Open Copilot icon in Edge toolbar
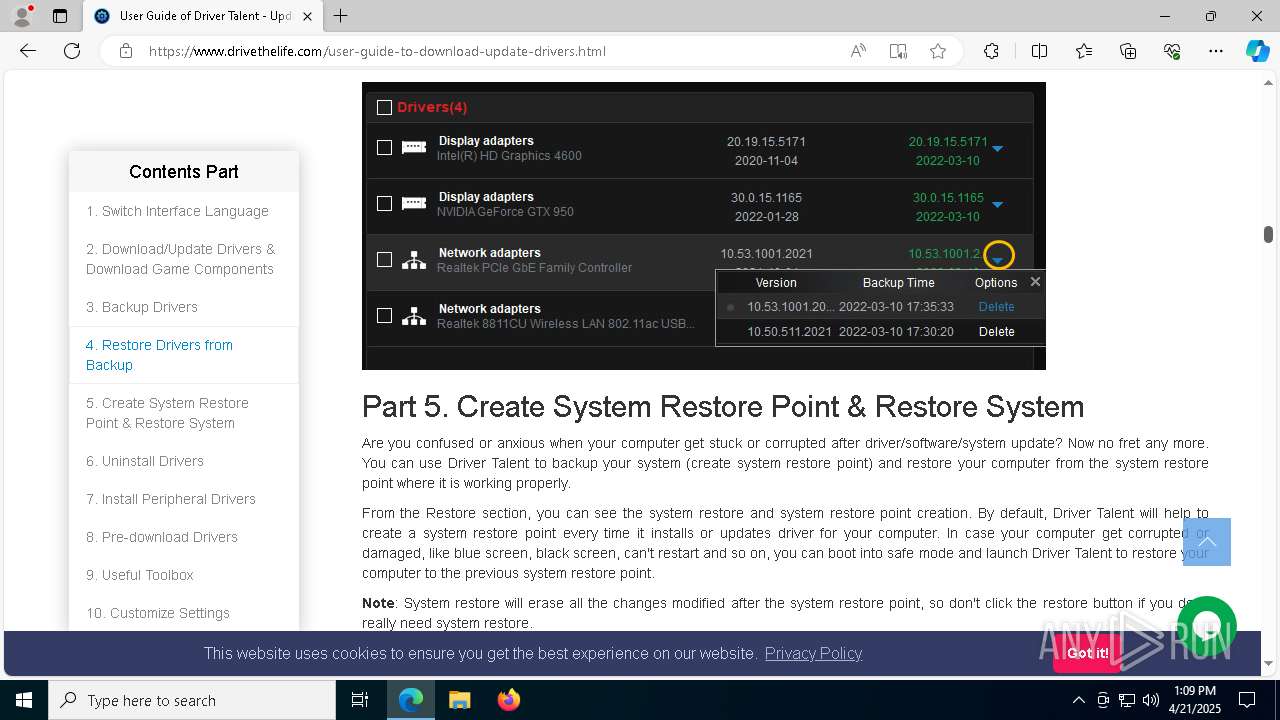 pos(1257,51)
